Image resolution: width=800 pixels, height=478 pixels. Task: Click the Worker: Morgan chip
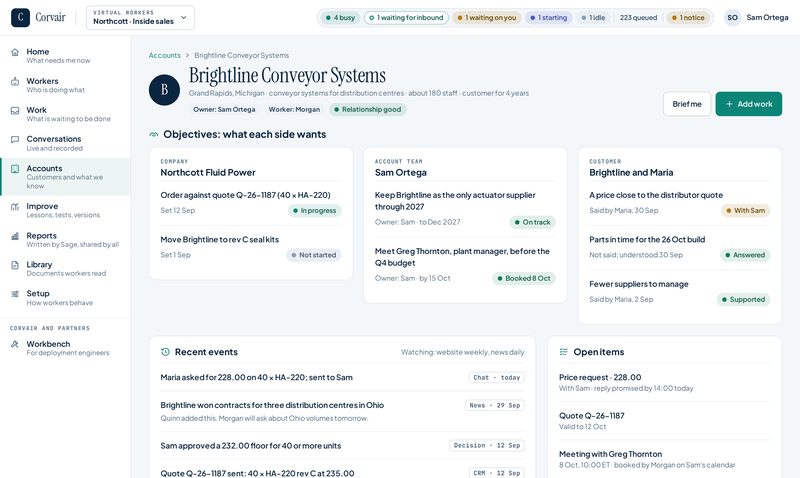294,109
